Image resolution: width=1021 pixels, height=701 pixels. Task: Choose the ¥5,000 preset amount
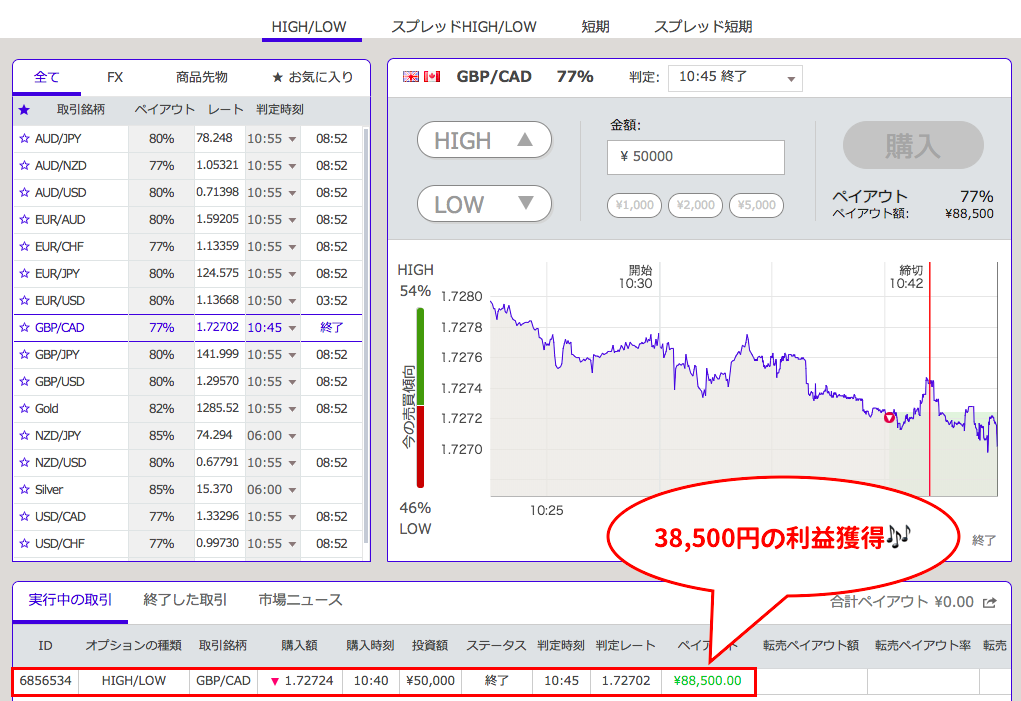pos(756,206)
